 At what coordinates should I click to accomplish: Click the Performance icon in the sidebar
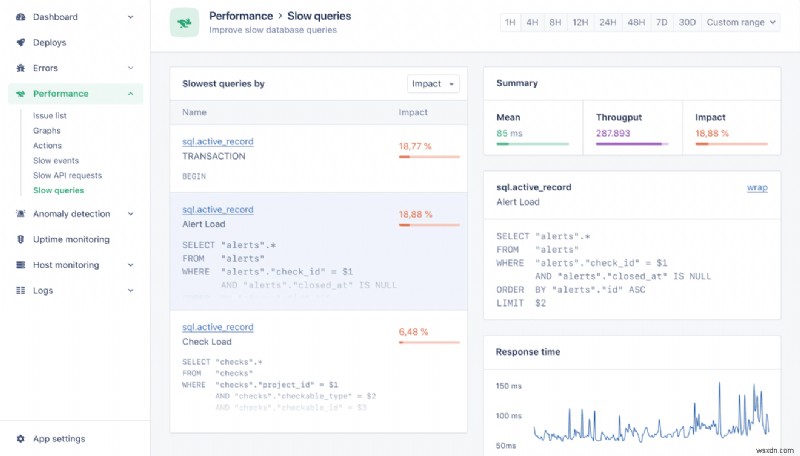tap(20, 94)
